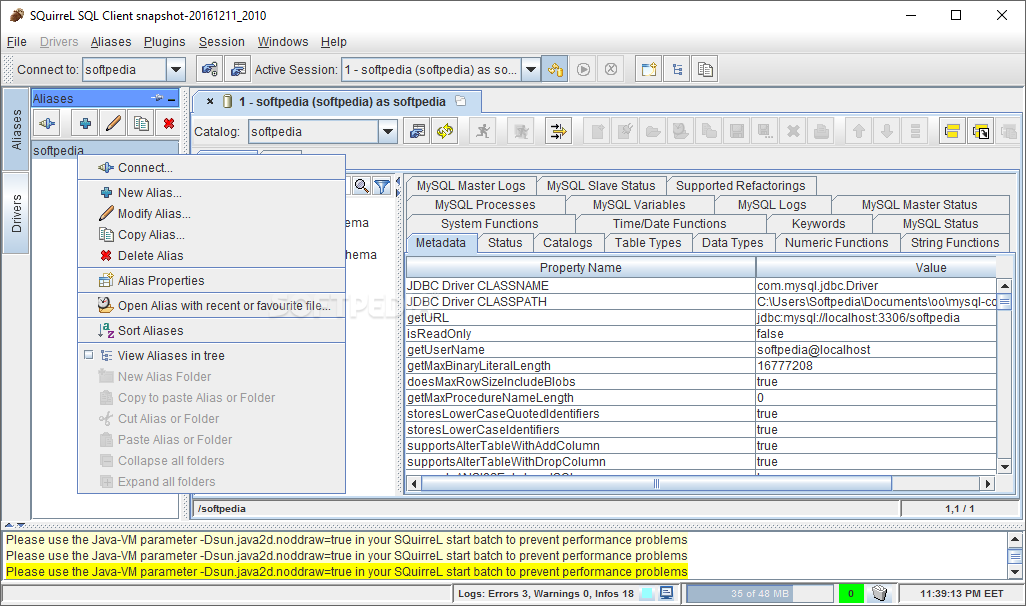Click the blue funnel filter icon
Screen dimensions: 1026x606
coord(382,187)
